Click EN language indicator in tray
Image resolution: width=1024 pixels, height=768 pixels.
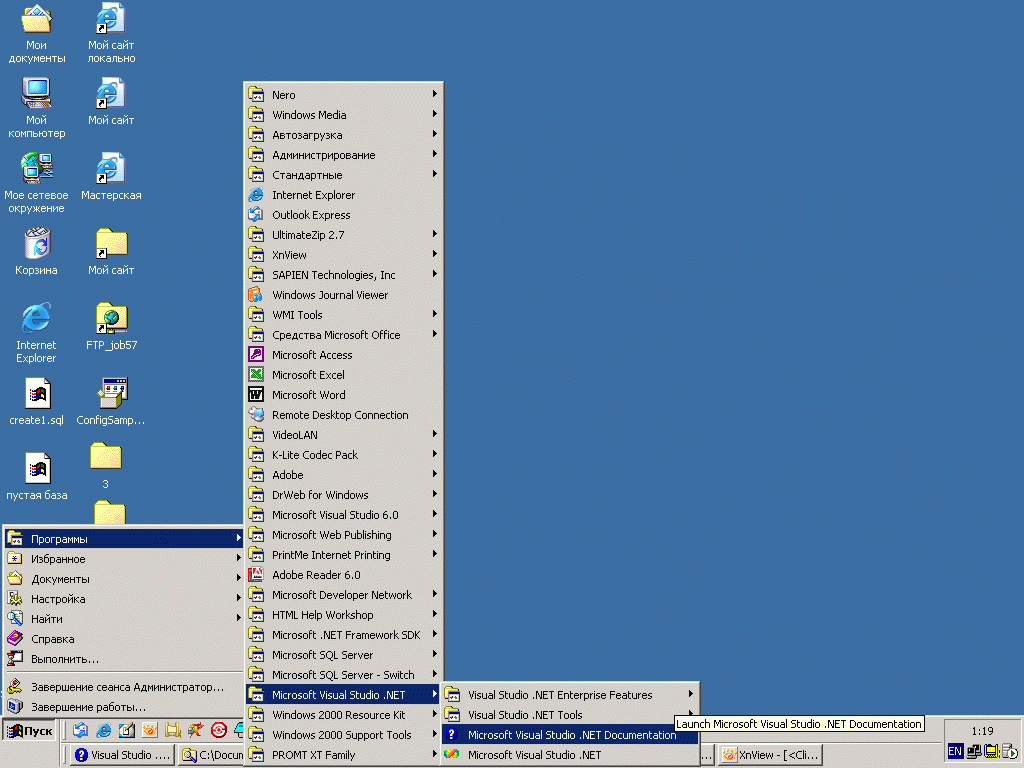[955, 751]
